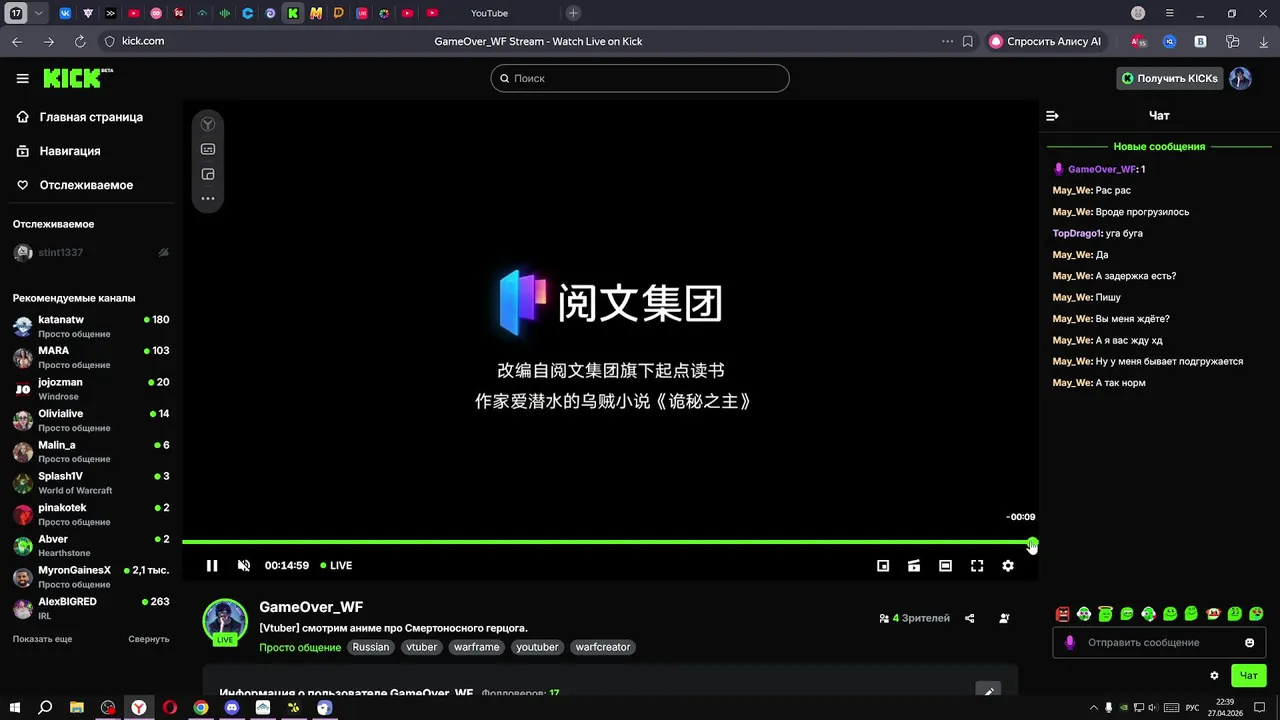This screenshot has width=1280, height=720.
Task: Open followed channel stint1337
Action: (91, 253)
